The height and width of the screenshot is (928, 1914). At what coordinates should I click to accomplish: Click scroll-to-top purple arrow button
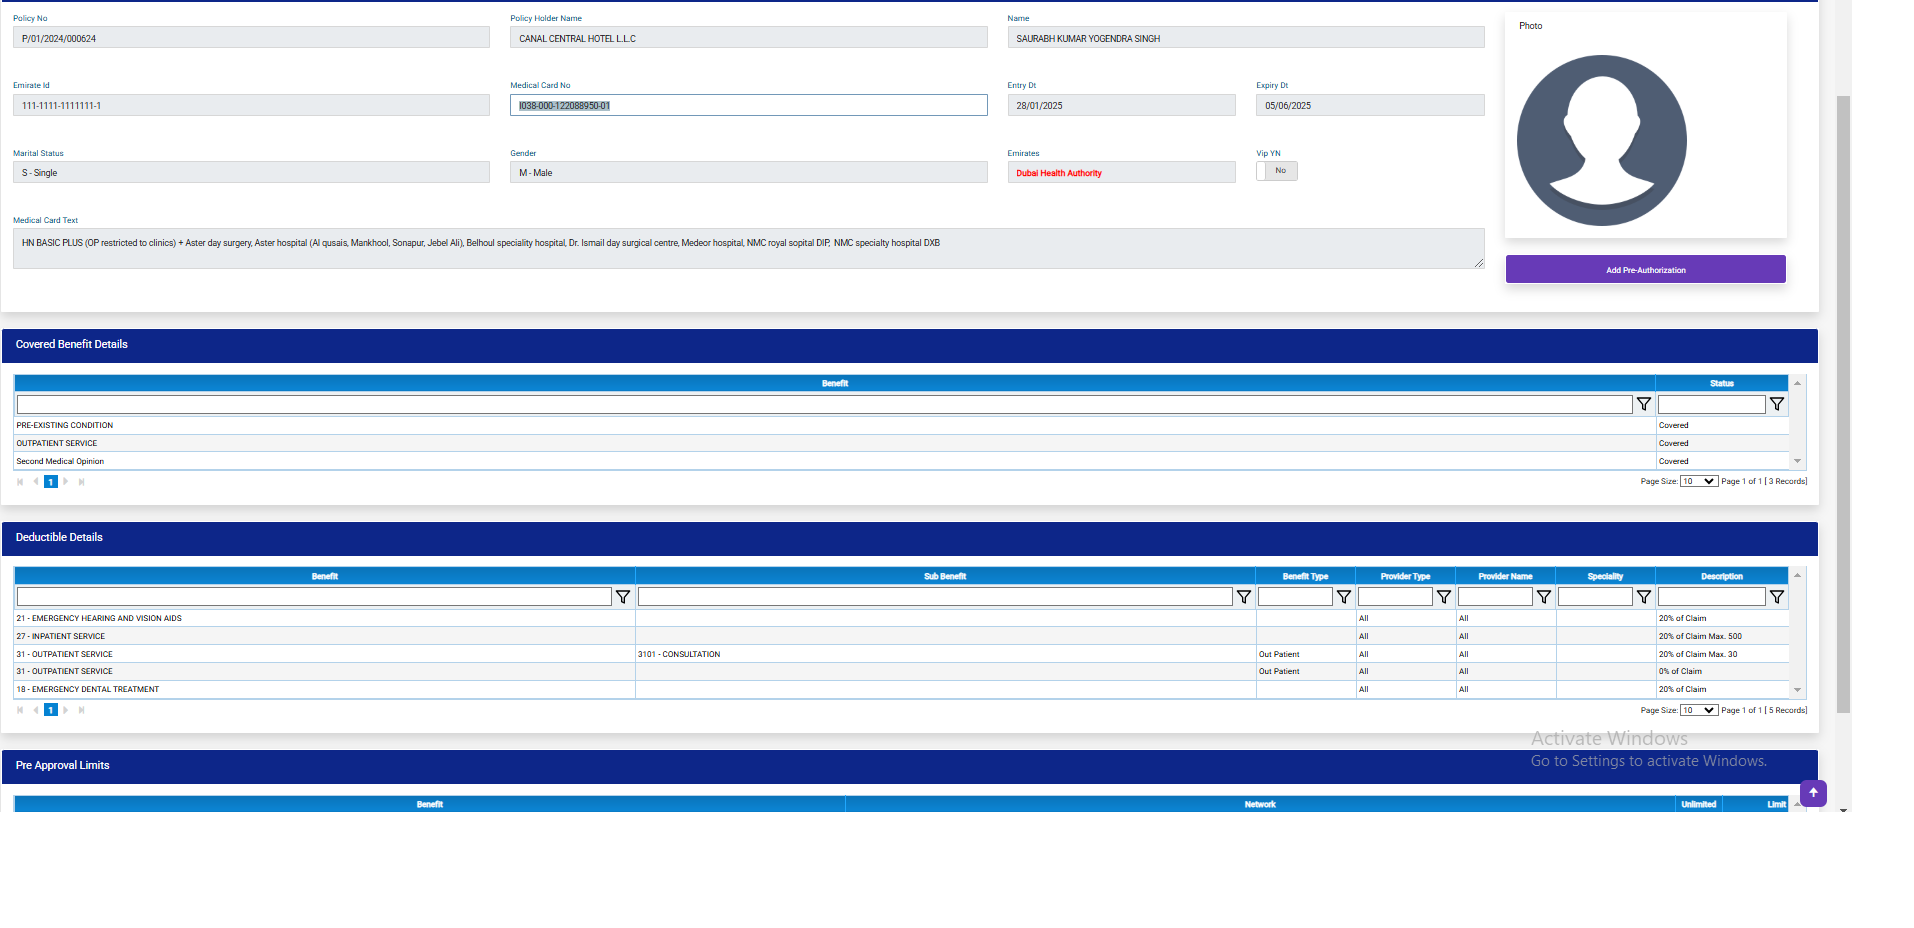tap(1813, 793)
